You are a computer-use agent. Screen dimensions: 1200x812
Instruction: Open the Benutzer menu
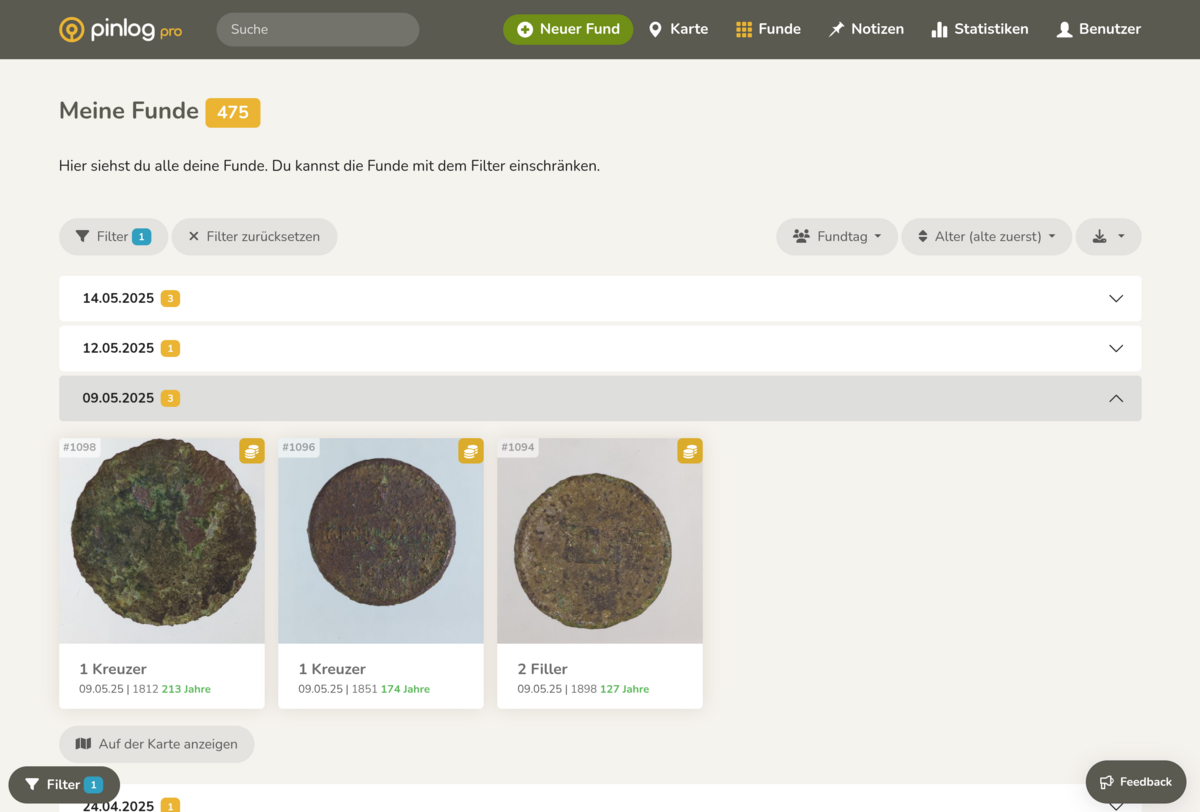[x=1099, y=29]
